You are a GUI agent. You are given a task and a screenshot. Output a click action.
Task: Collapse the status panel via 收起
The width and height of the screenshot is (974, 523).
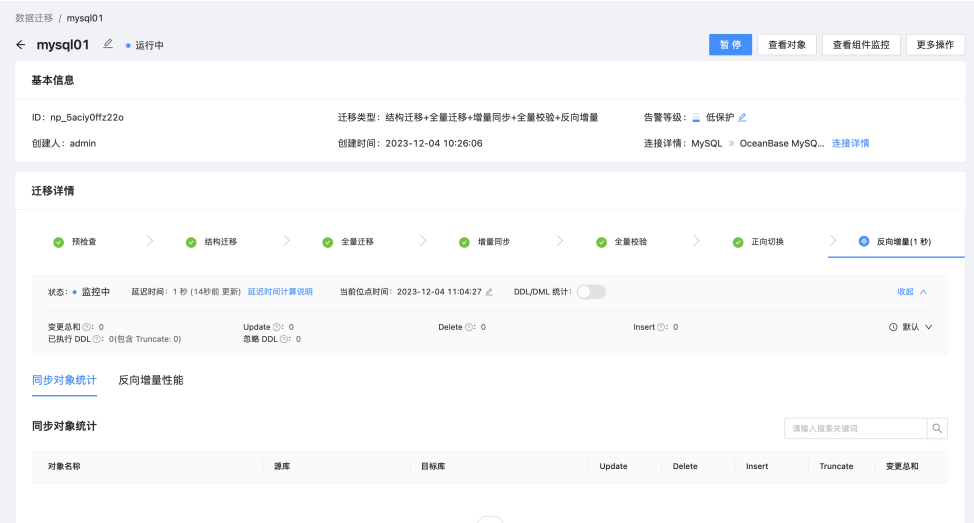pos(912,292)
